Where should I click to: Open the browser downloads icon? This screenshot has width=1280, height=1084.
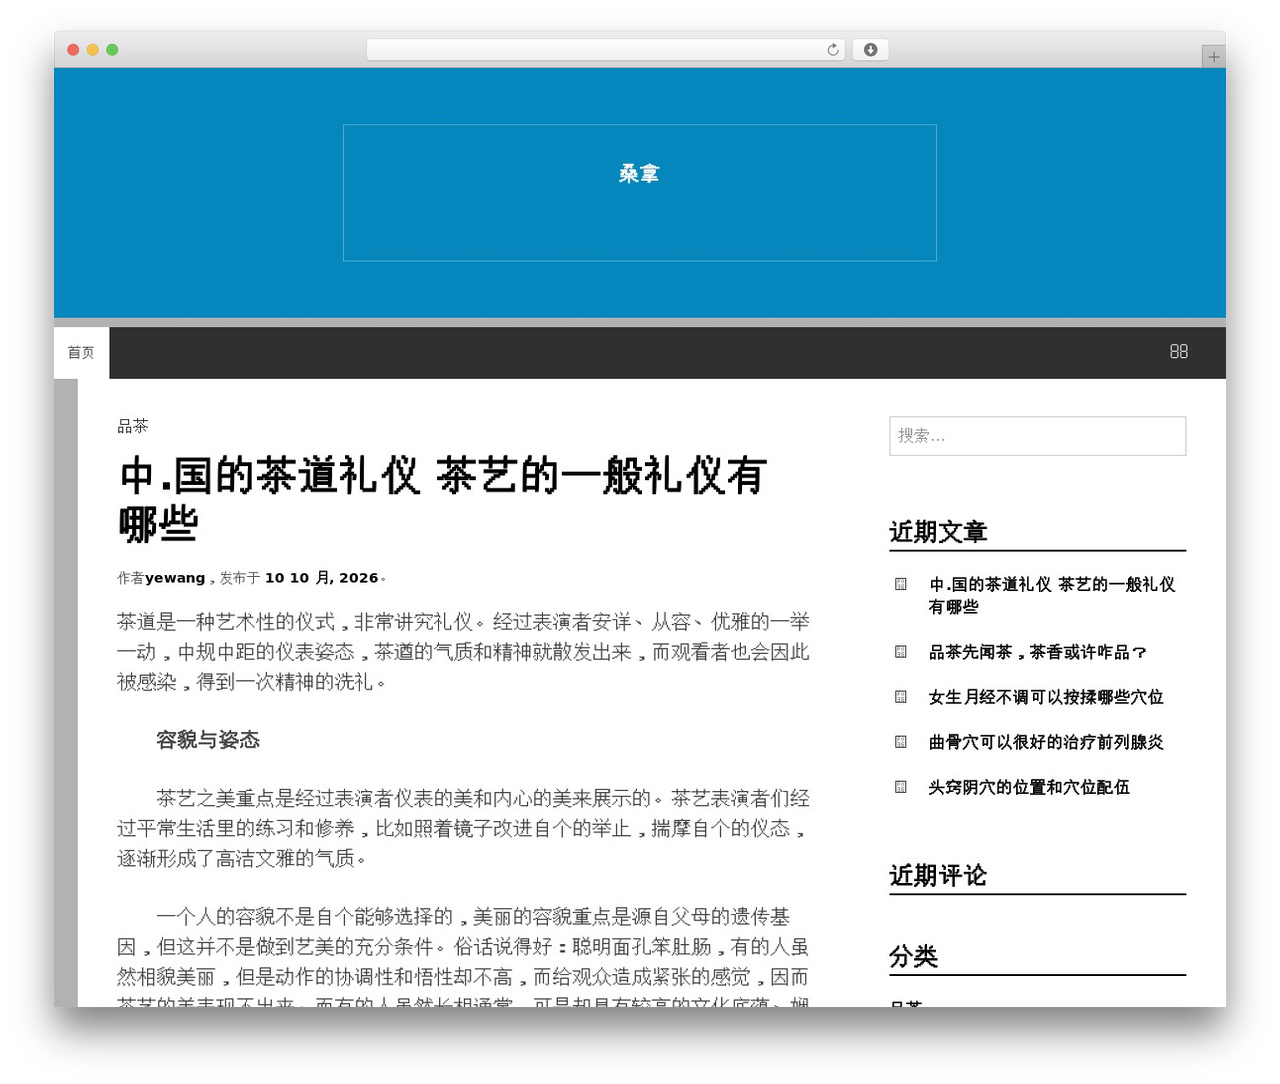(x=871, y=50)
